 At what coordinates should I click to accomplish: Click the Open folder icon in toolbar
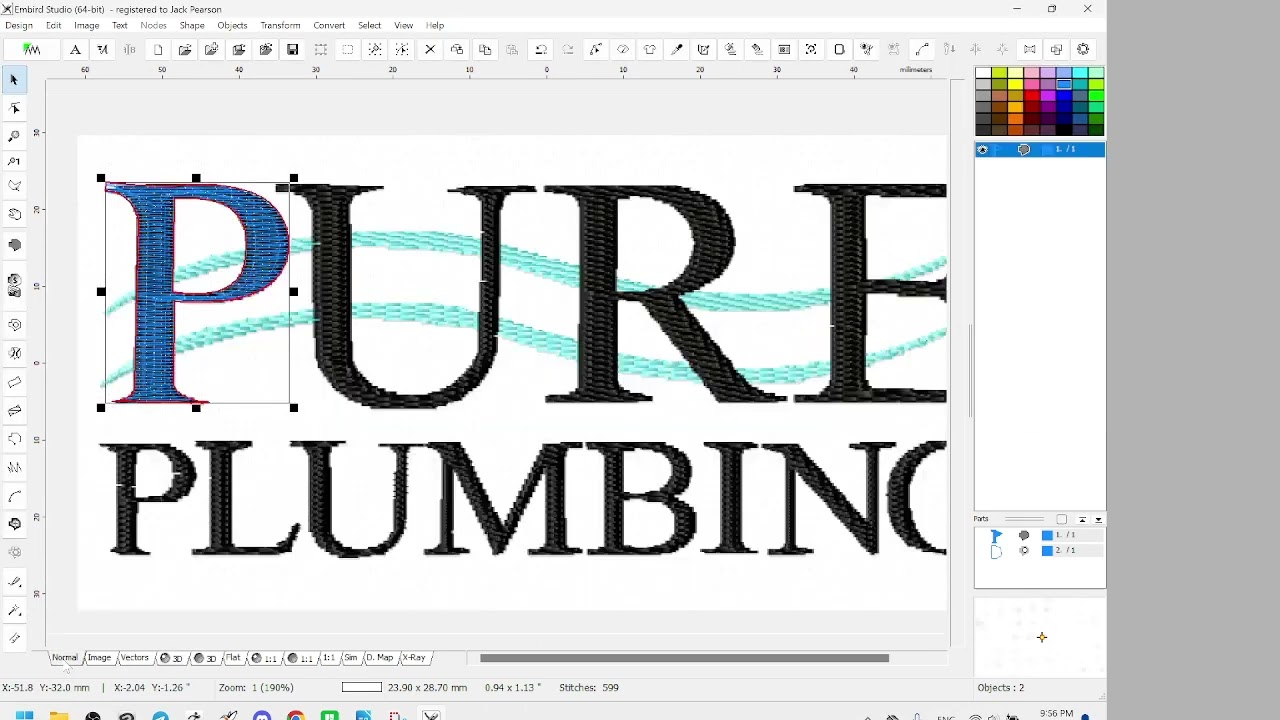[x=185, y=49]
